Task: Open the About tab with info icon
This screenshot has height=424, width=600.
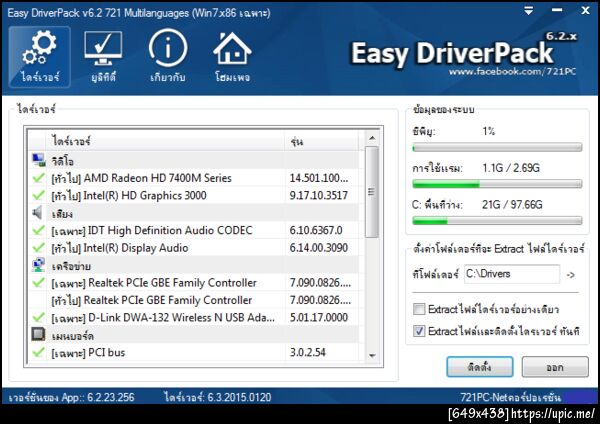Action: [168, 57]
